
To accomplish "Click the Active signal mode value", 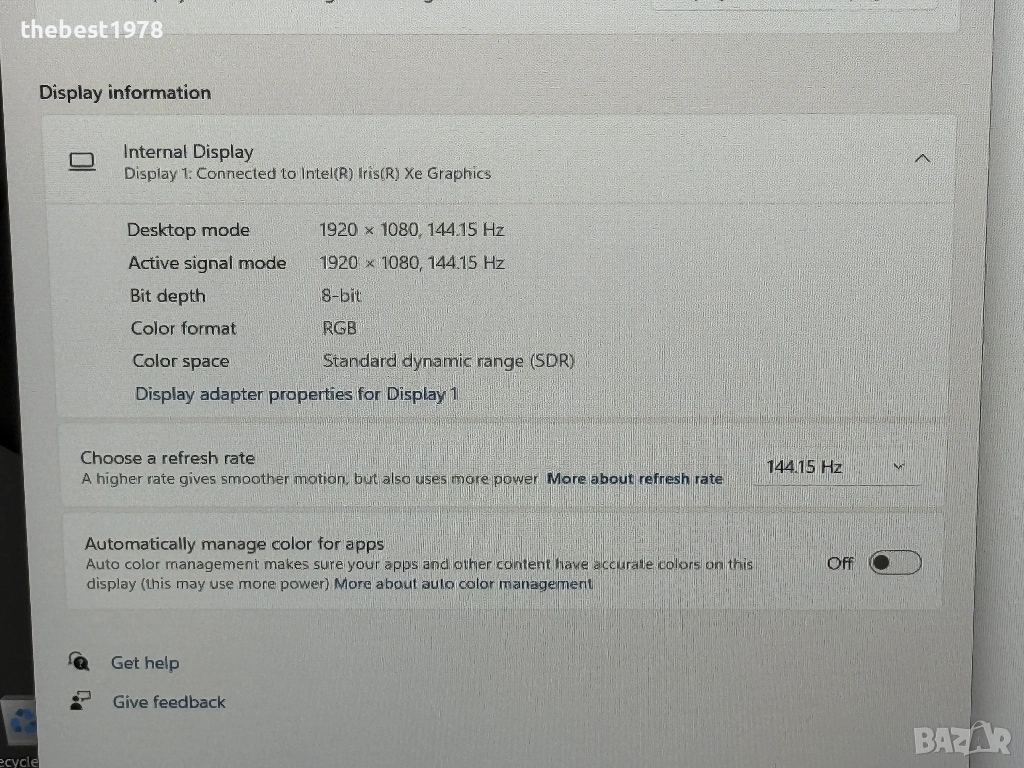I will click(x=411, y=263).
